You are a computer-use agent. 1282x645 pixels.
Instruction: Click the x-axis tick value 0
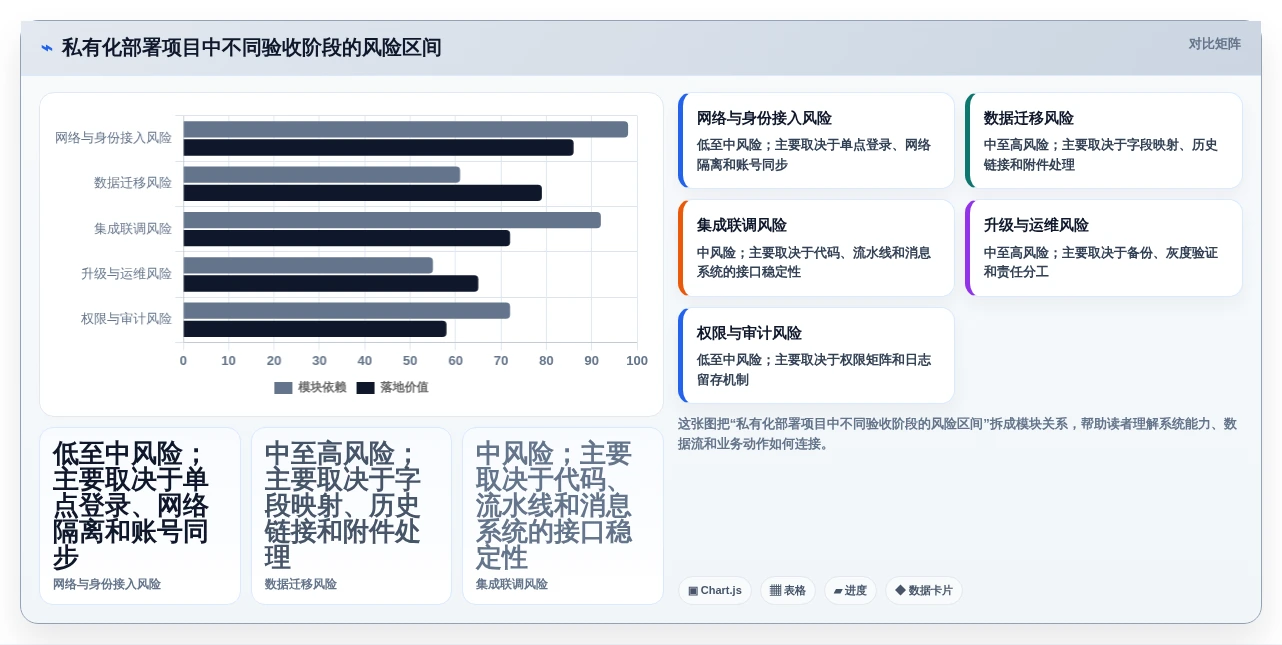183,361
